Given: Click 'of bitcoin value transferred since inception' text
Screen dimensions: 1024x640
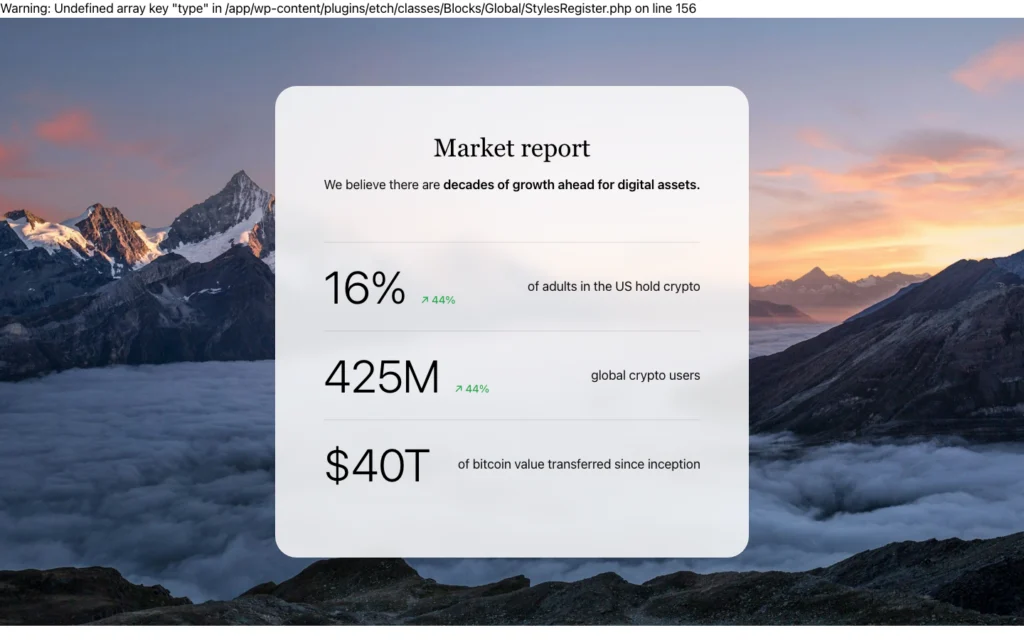Looking at the screenshot, I should (x=578, y=464).
